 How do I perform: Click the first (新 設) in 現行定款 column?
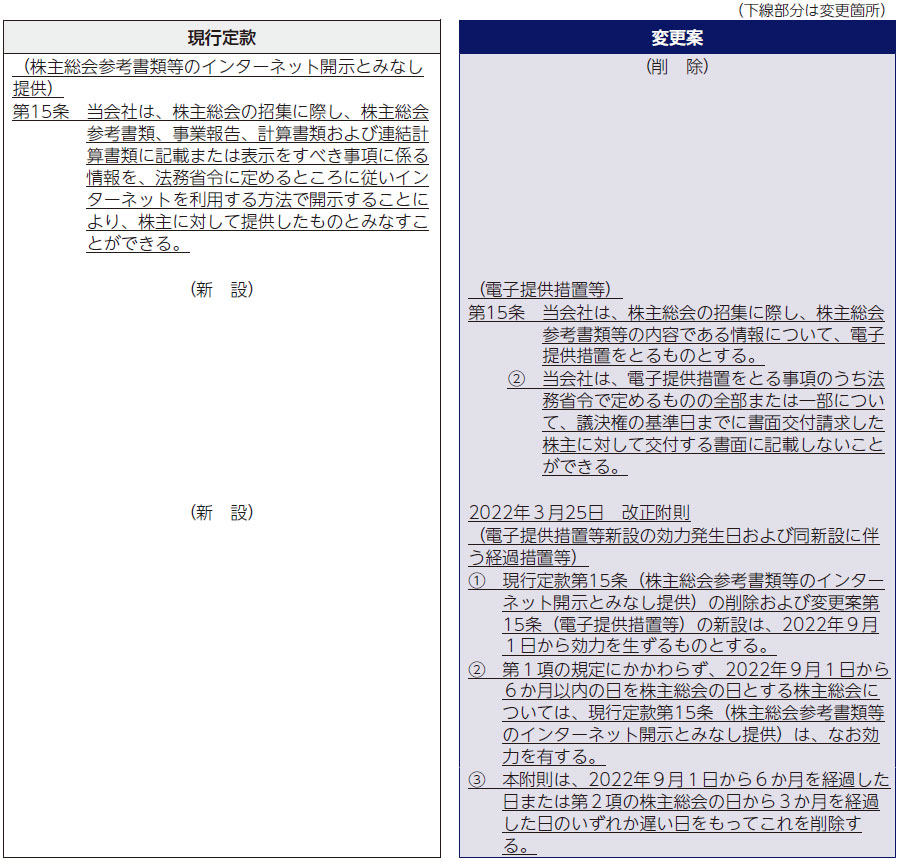click(x=222, y=289)
